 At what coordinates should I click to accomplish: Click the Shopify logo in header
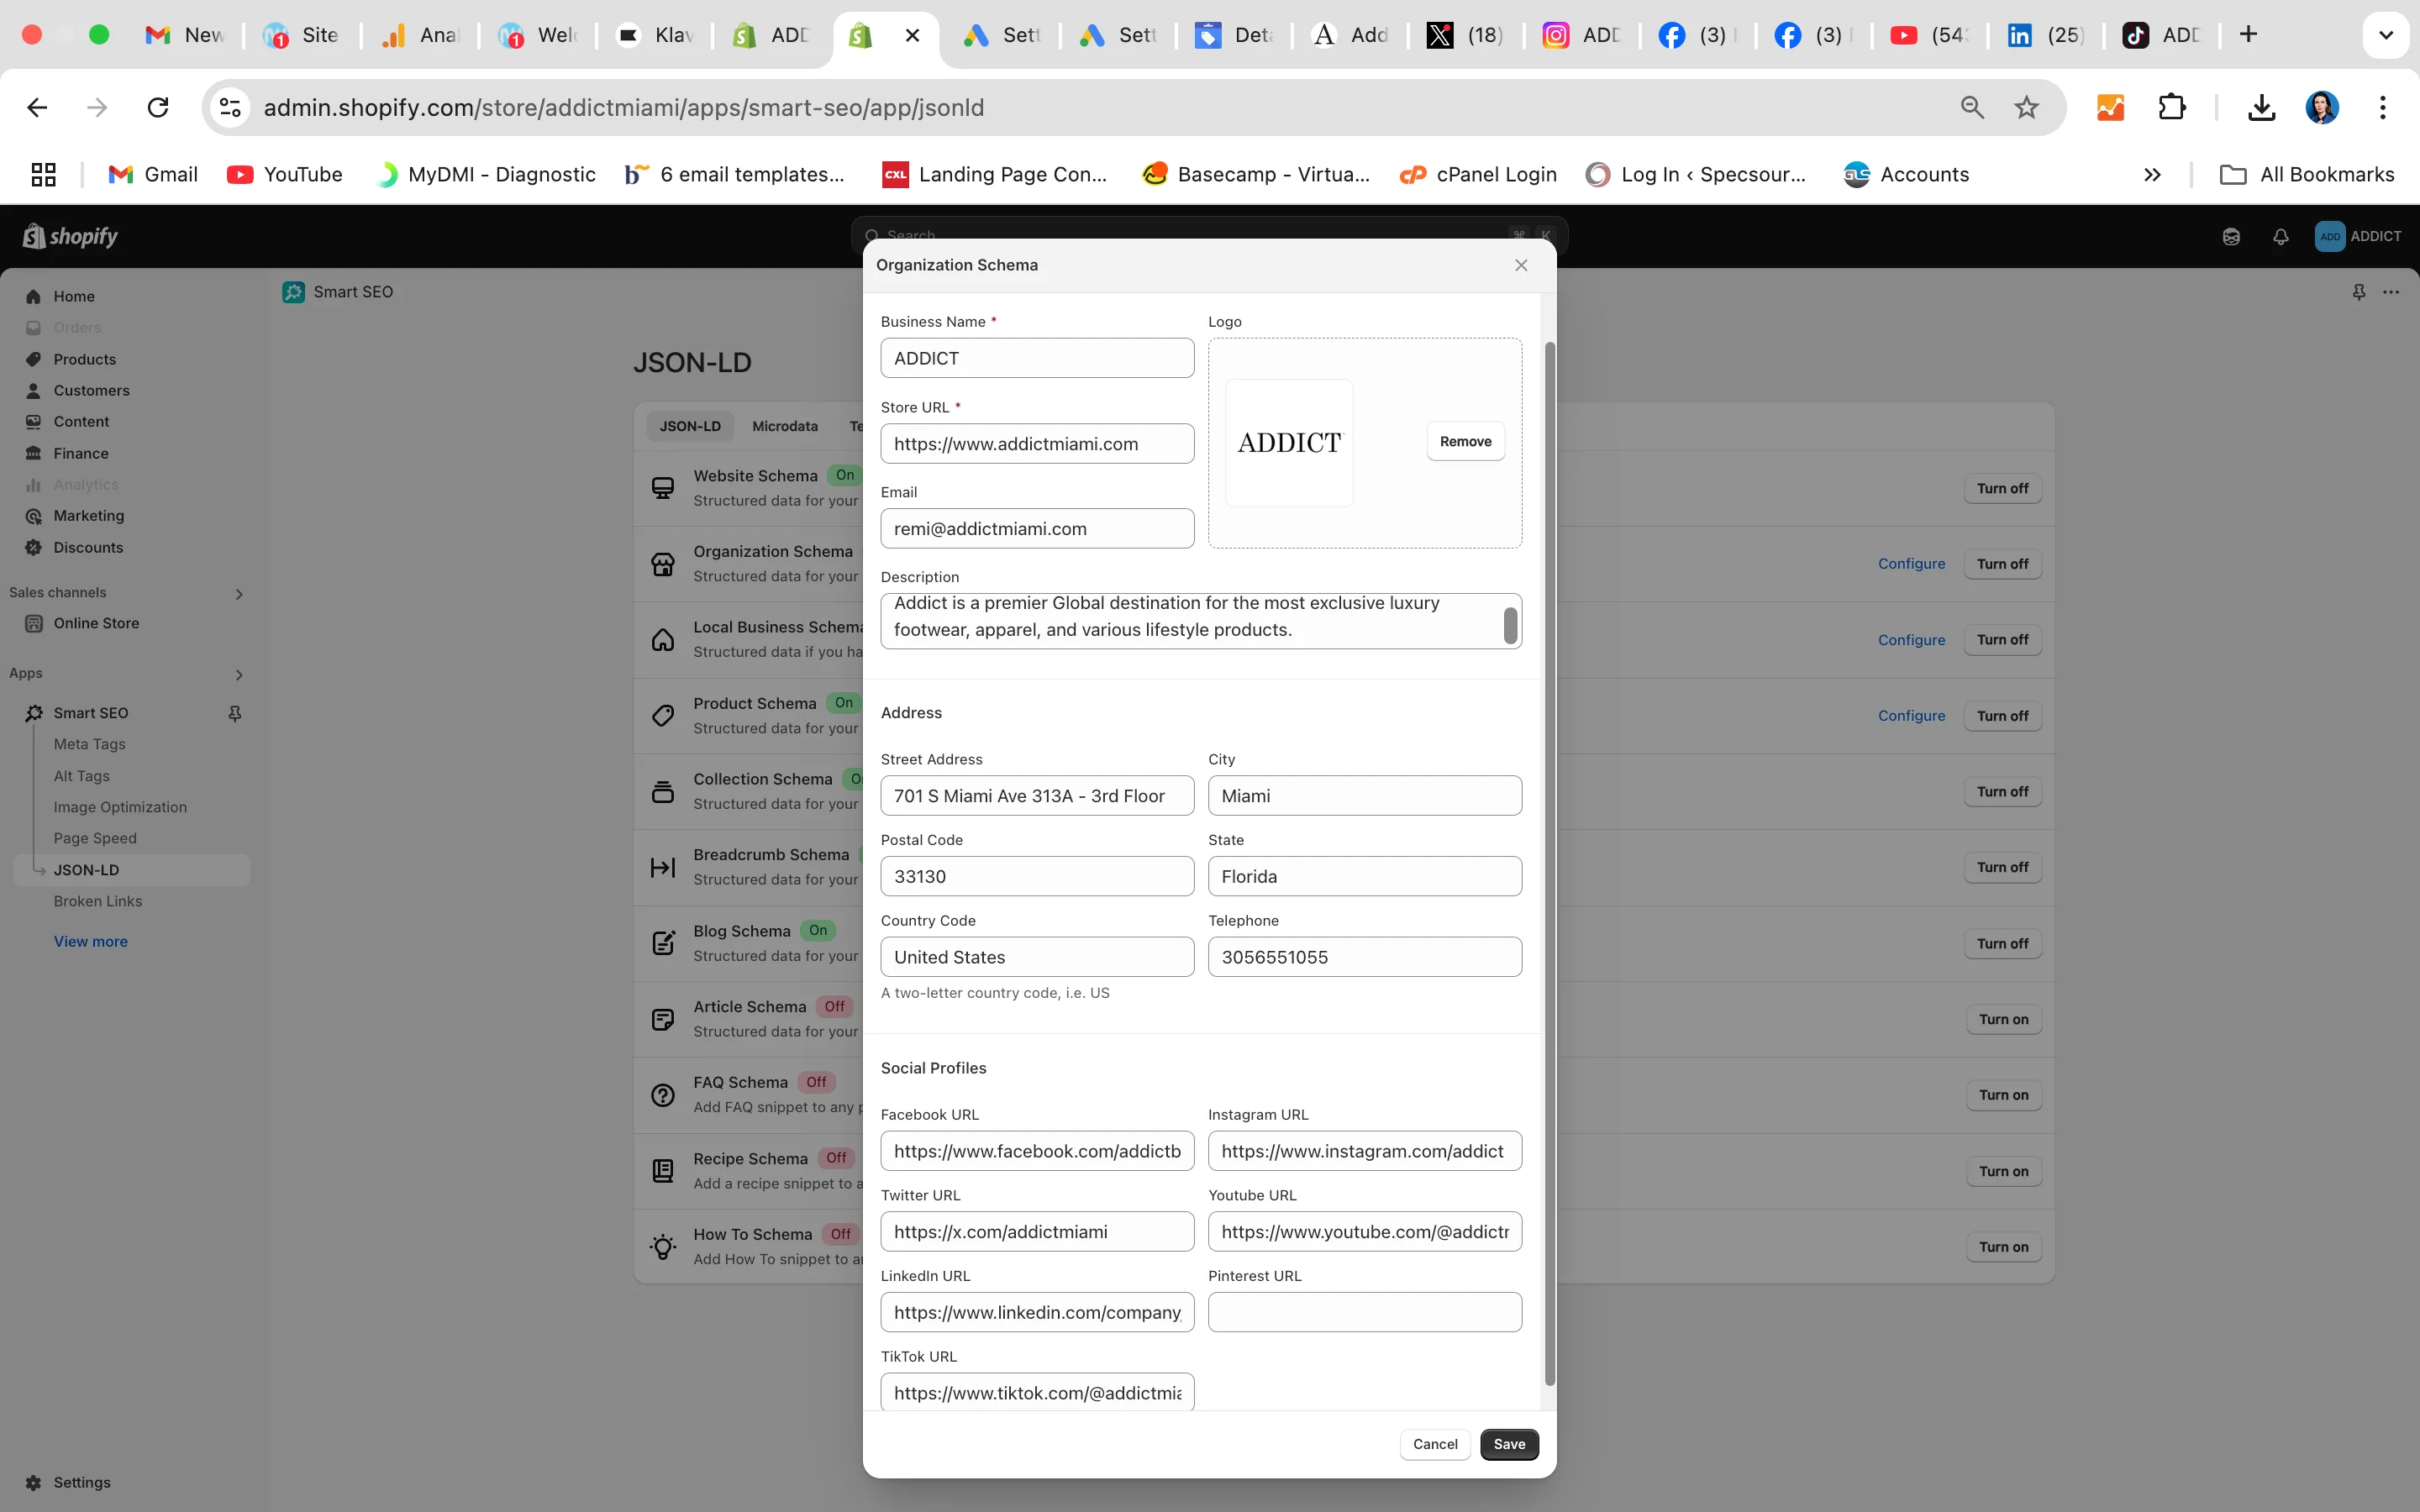(x=70, y=236)
